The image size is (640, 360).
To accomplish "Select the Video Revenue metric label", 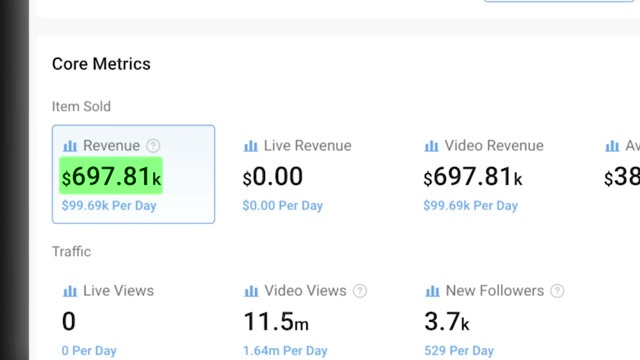I will pyautogui.click(x=494, y=146).
